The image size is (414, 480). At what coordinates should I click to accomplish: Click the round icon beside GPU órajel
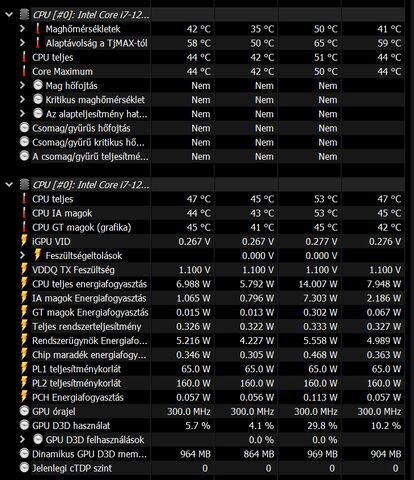point(24,411)
